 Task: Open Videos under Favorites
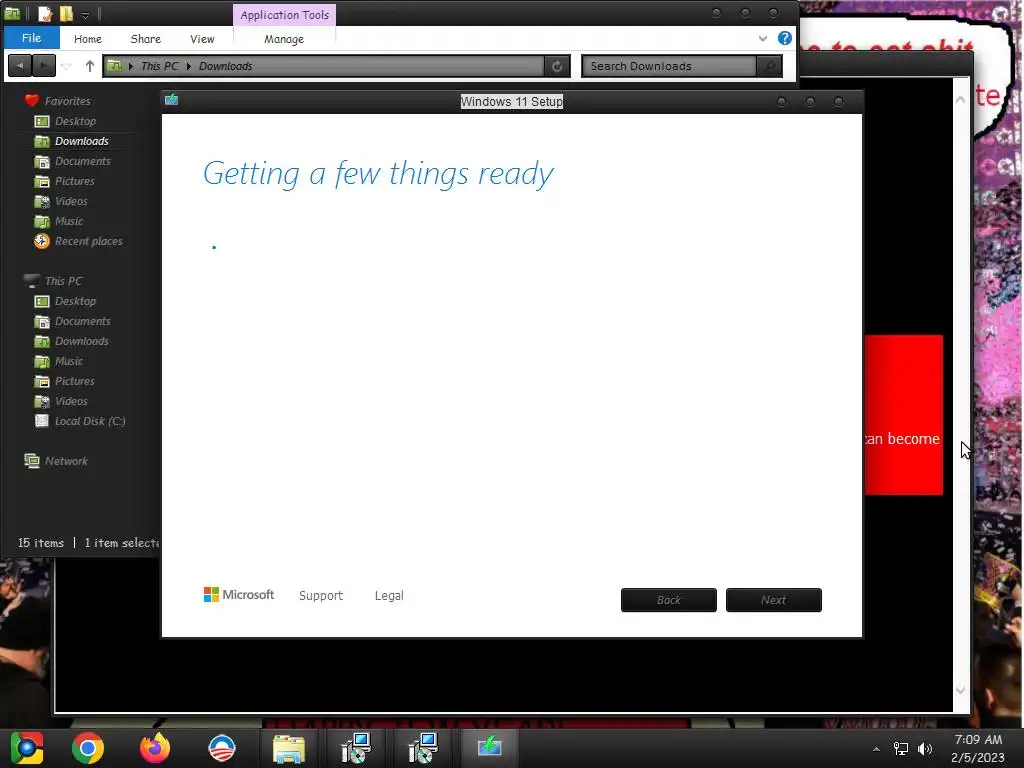click(x=71, y=201)
